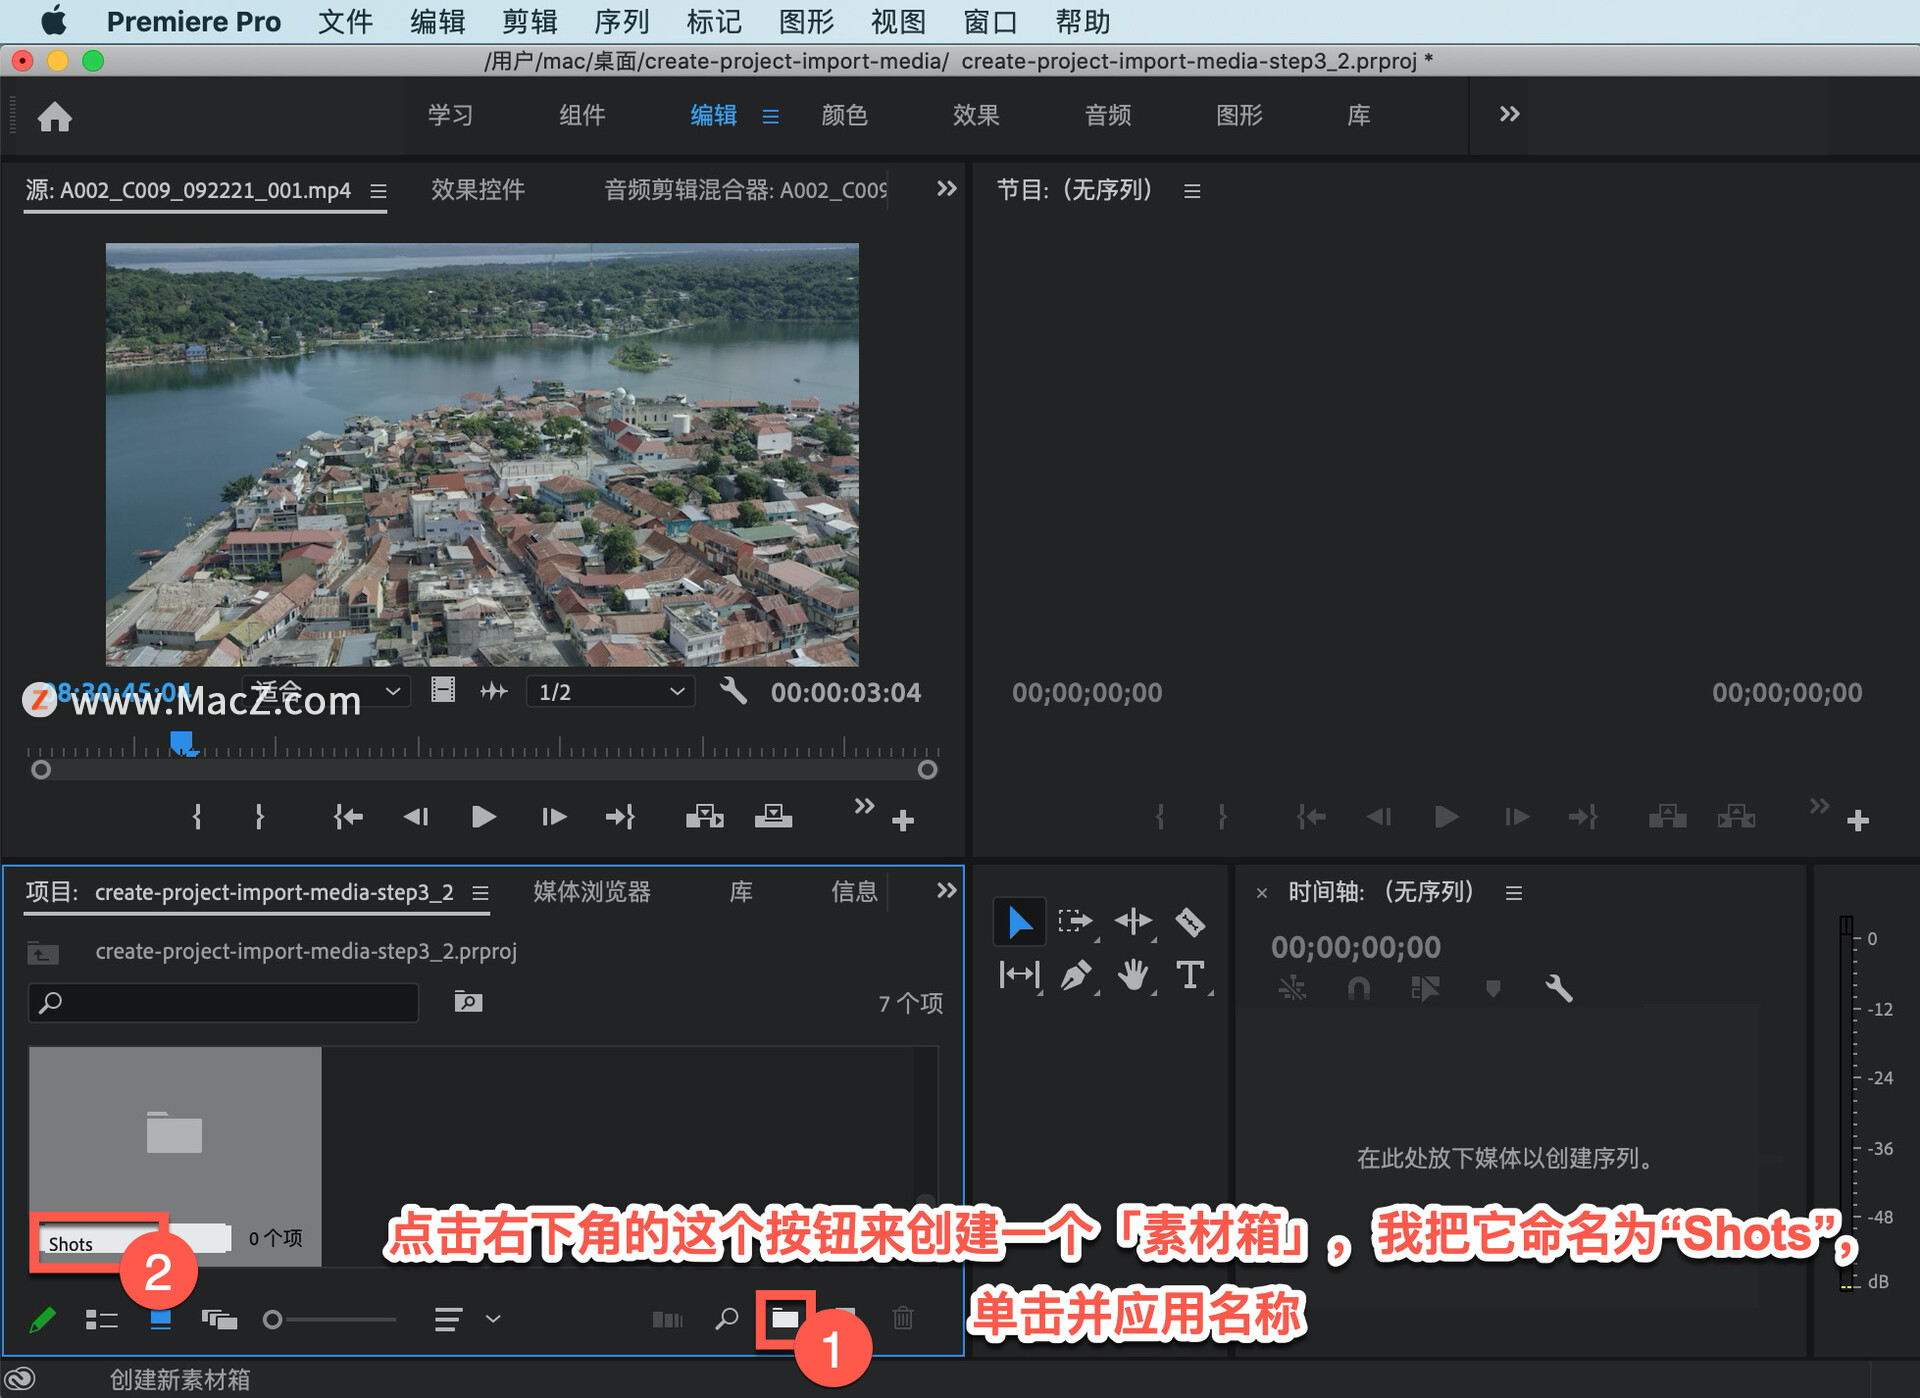The image size is (1920, 1398).
Task: Select the Hand tool
Action: pyautogui.click(x=1133, y=974)
